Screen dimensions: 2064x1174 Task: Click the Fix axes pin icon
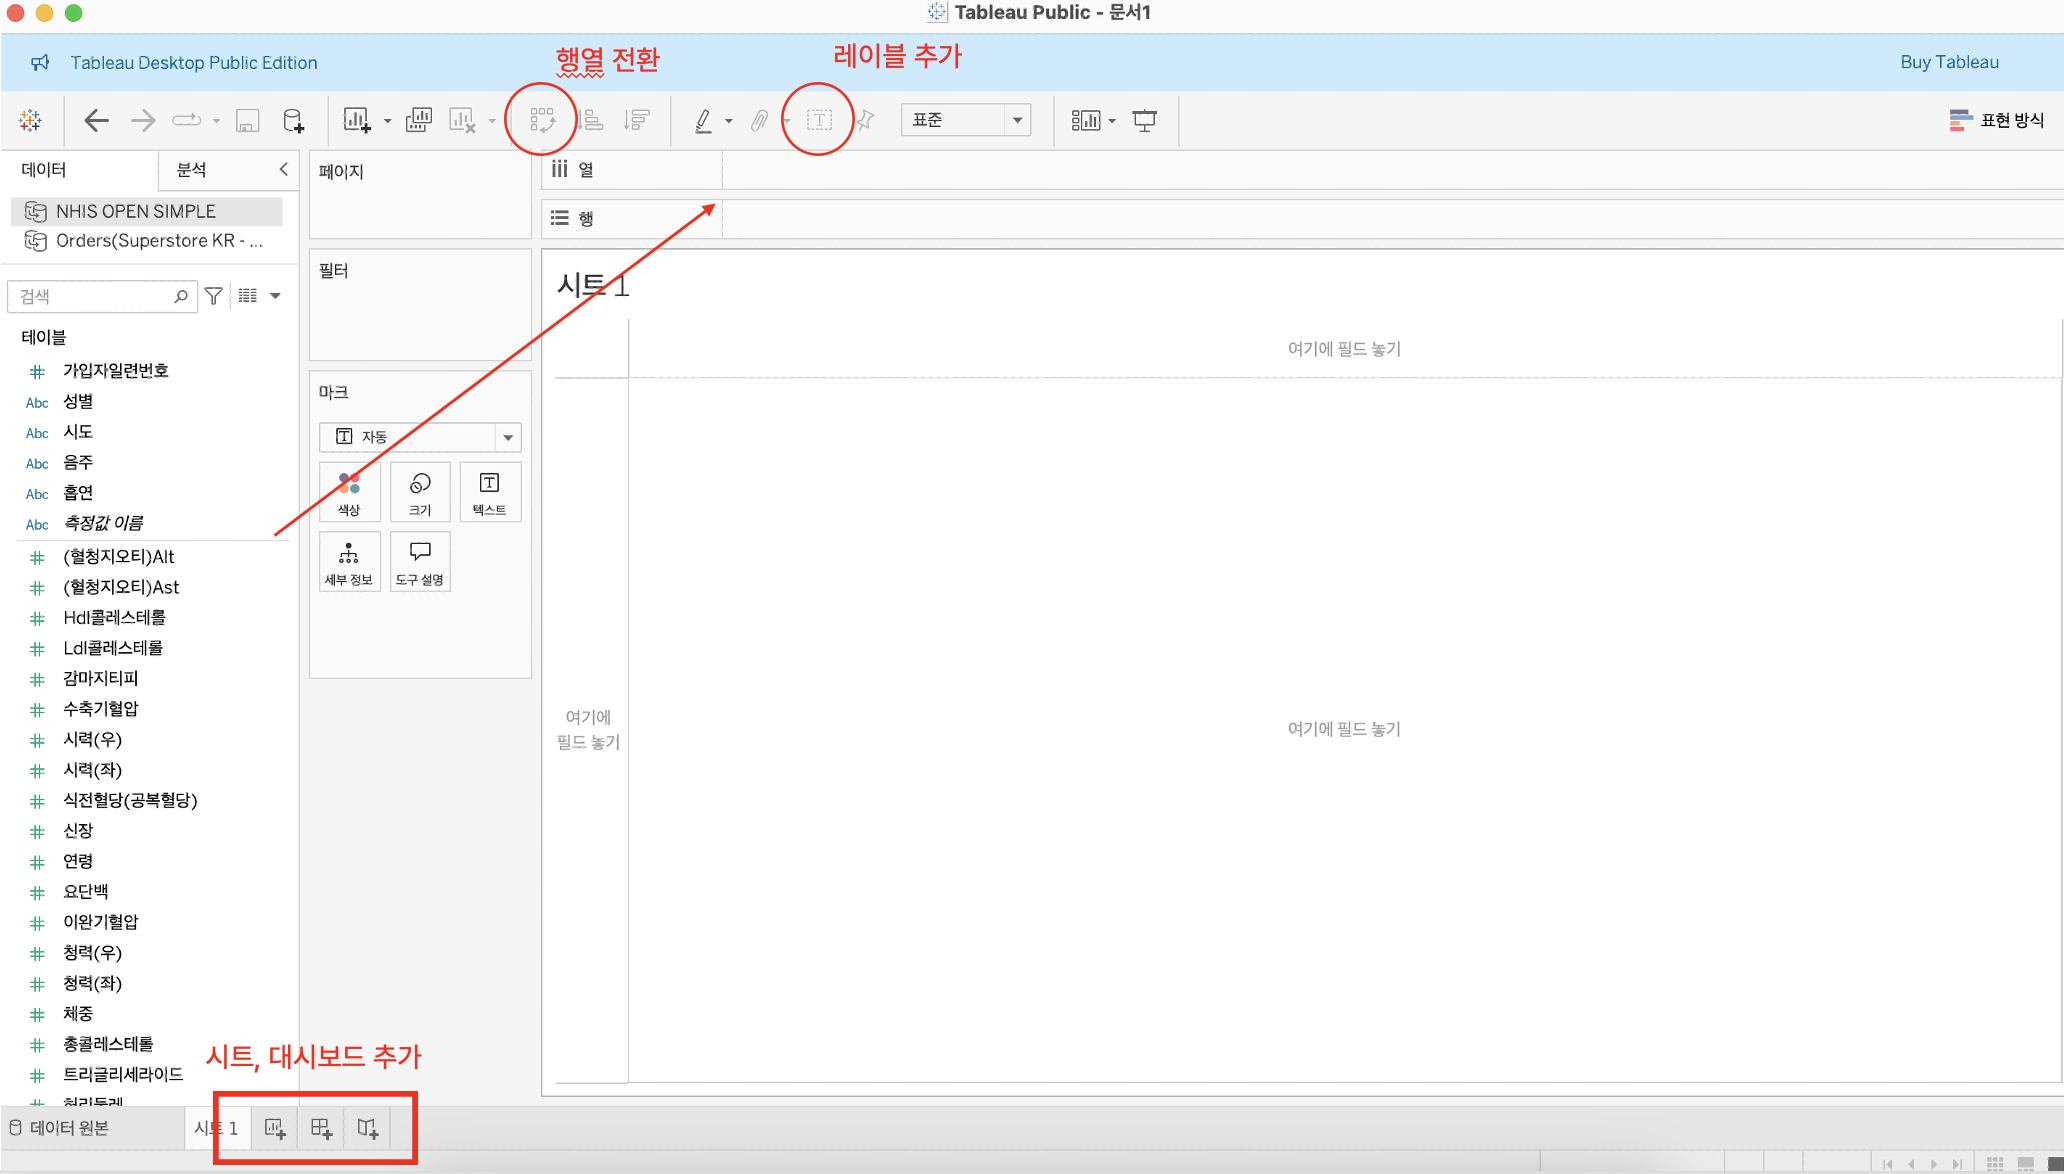tap(865, 120)
